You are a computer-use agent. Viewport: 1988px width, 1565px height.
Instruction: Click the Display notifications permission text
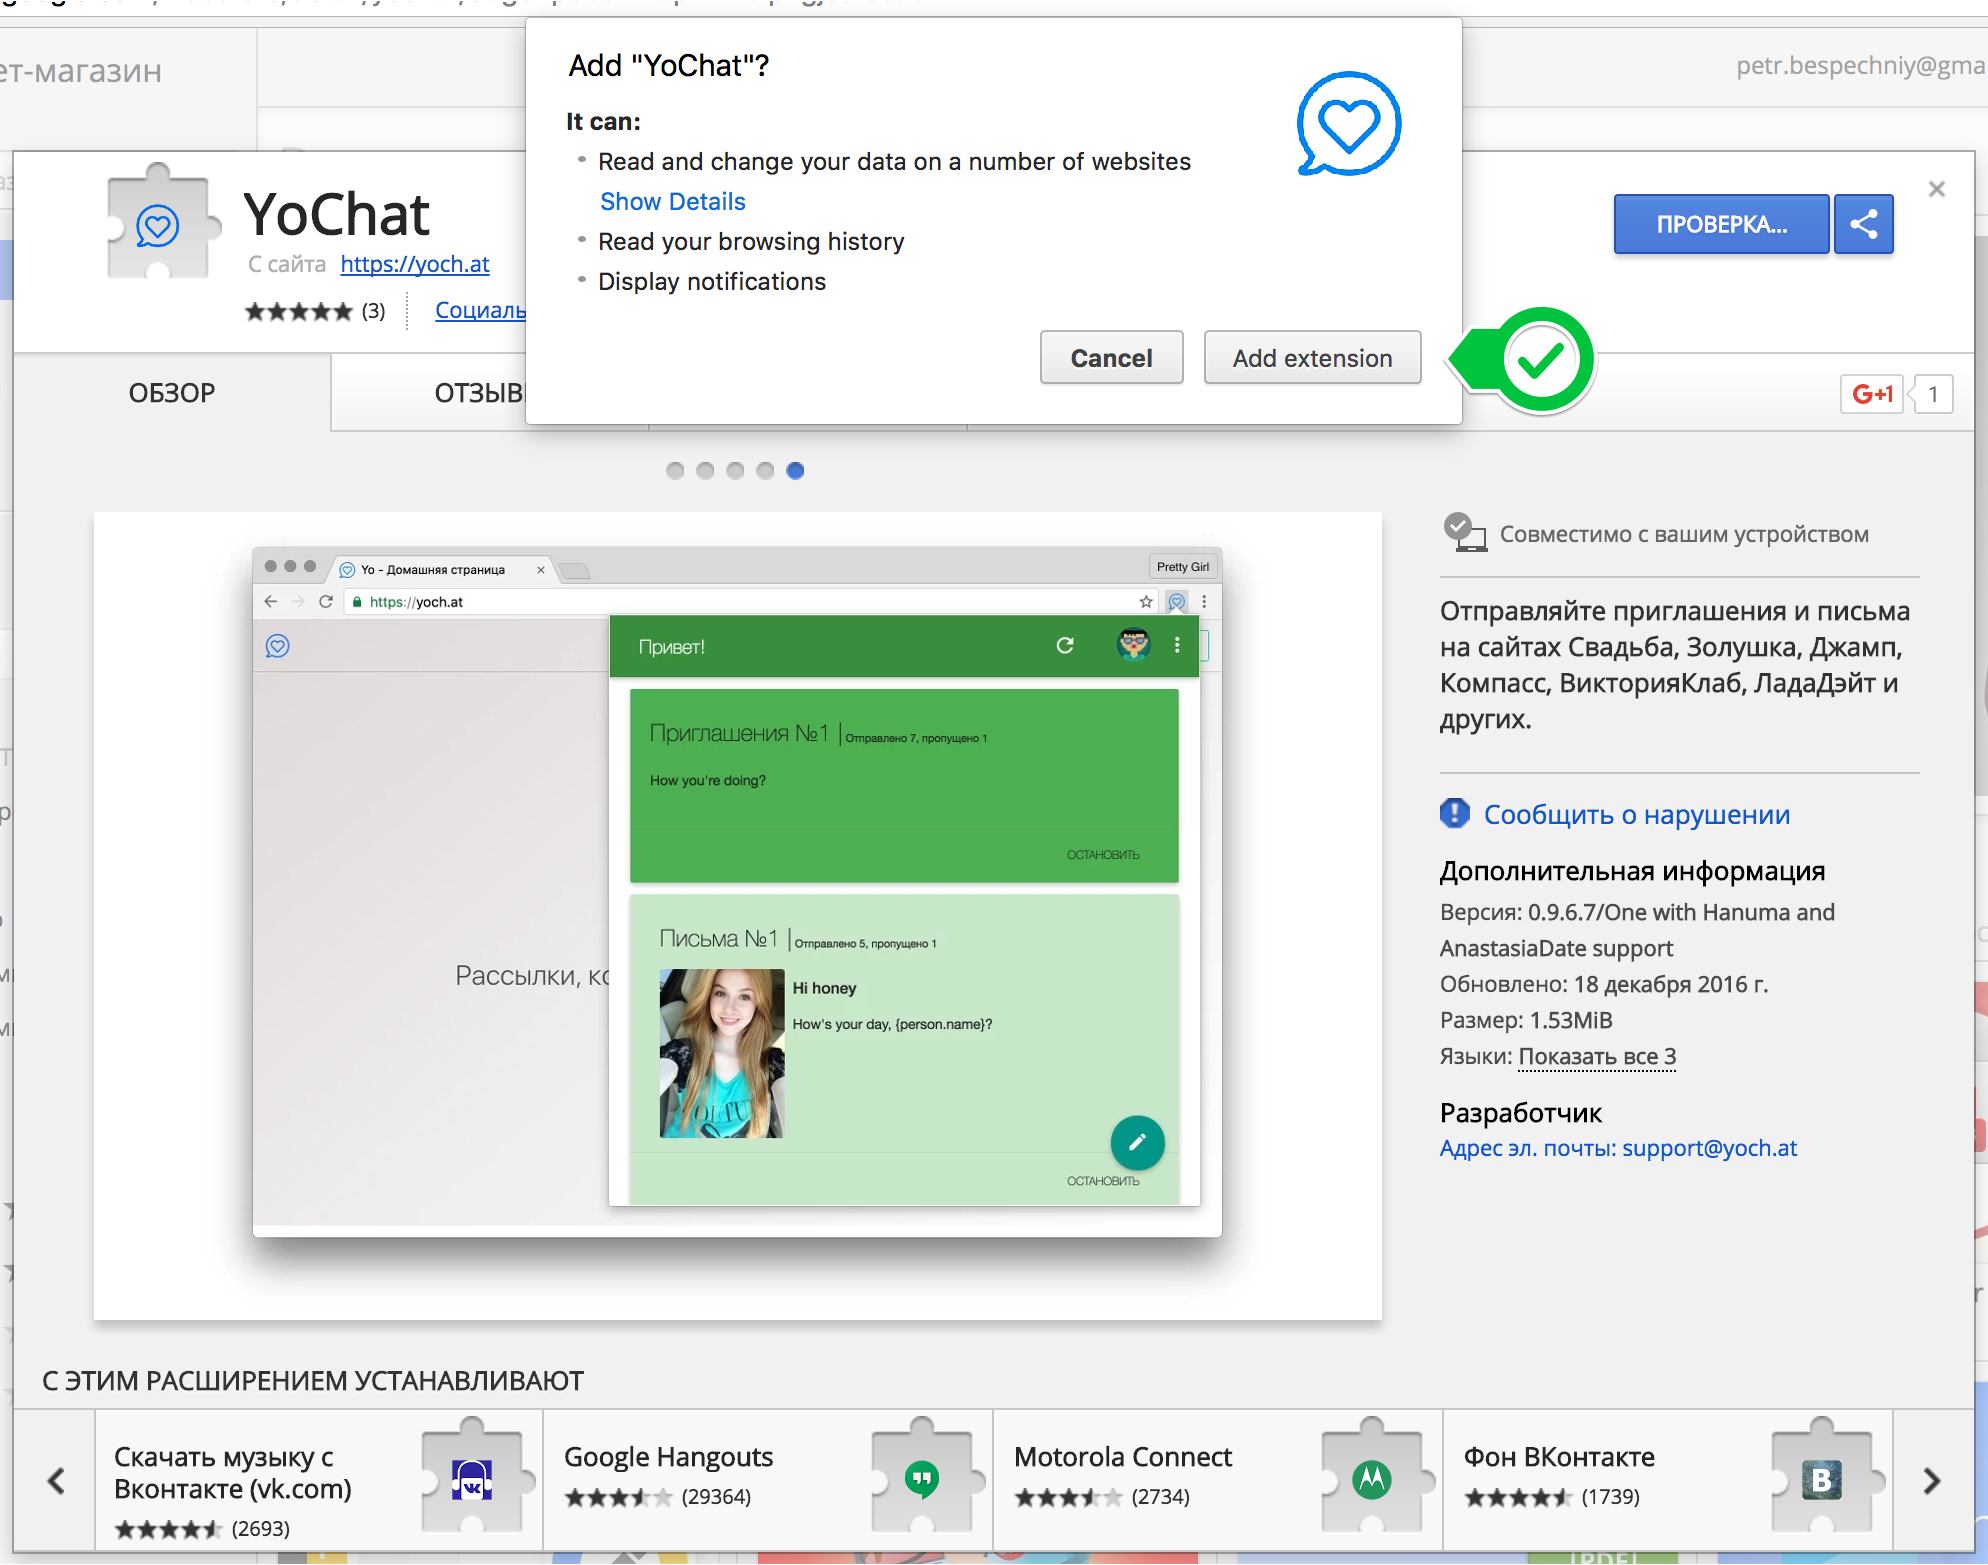(712, 282)
